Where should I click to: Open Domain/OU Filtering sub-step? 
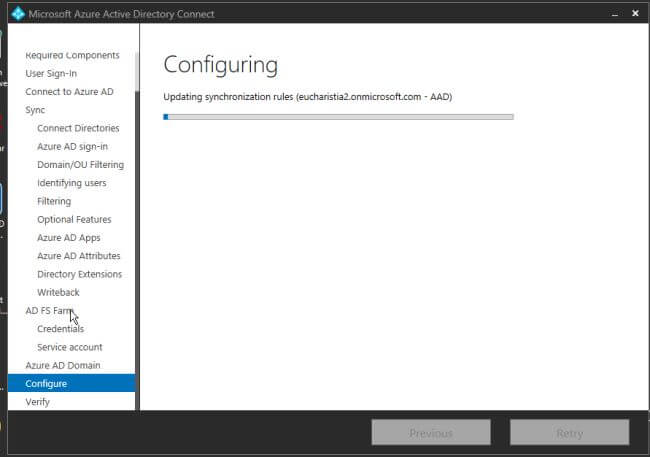80,165
